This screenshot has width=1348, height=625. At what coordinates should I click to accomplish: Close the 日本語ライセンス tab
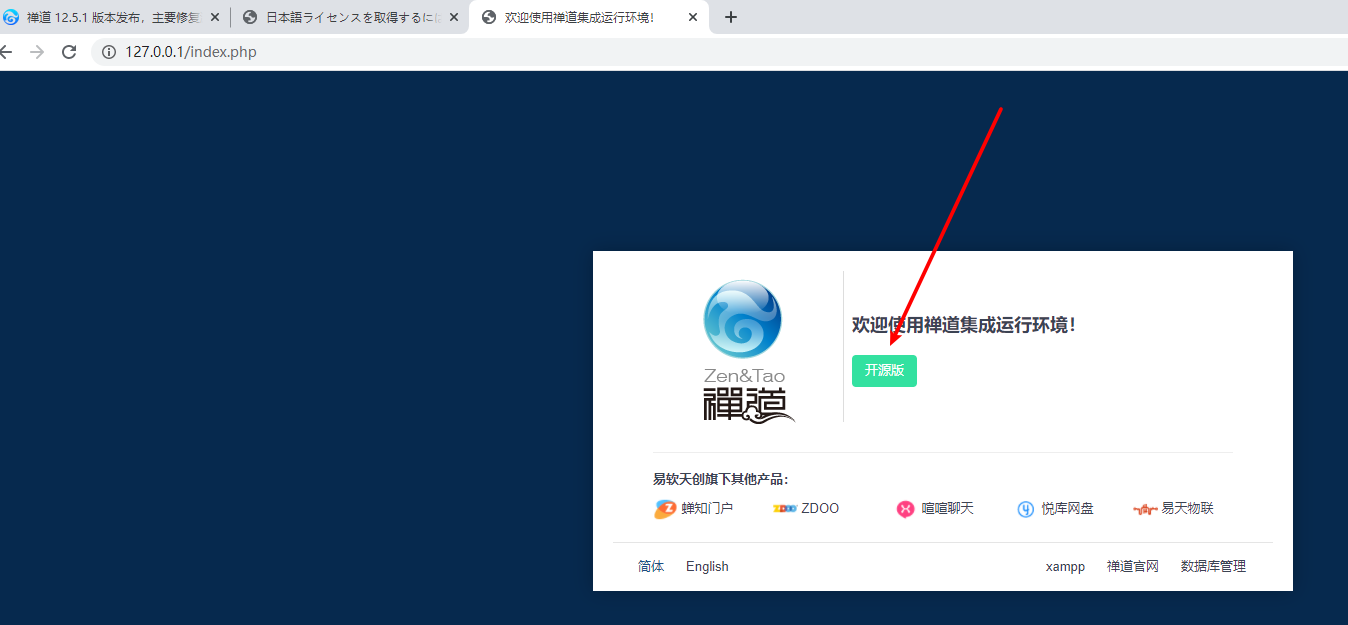[x=453, y=17]
